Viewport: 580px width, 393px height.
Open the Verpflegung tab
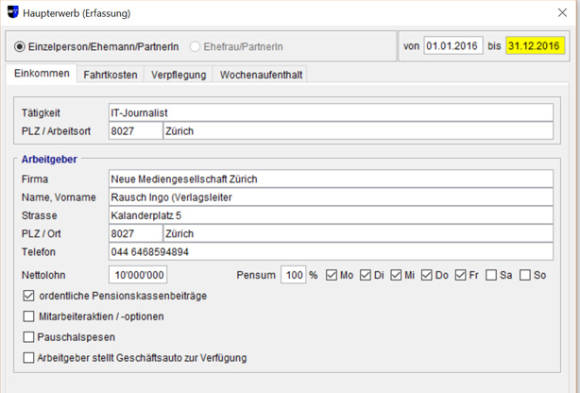point(178,75)
